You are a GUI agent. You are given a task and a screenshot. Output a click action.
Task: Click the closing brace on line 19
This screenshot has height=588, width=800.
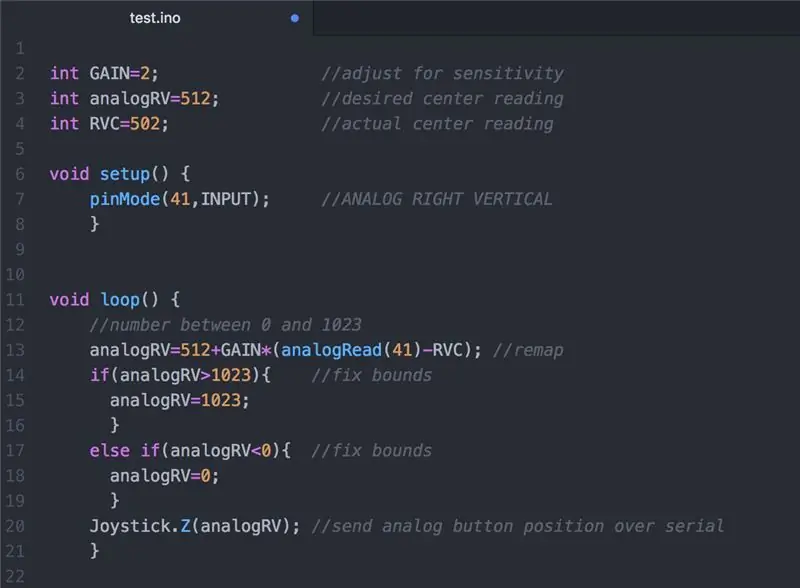tap(115, 500)
